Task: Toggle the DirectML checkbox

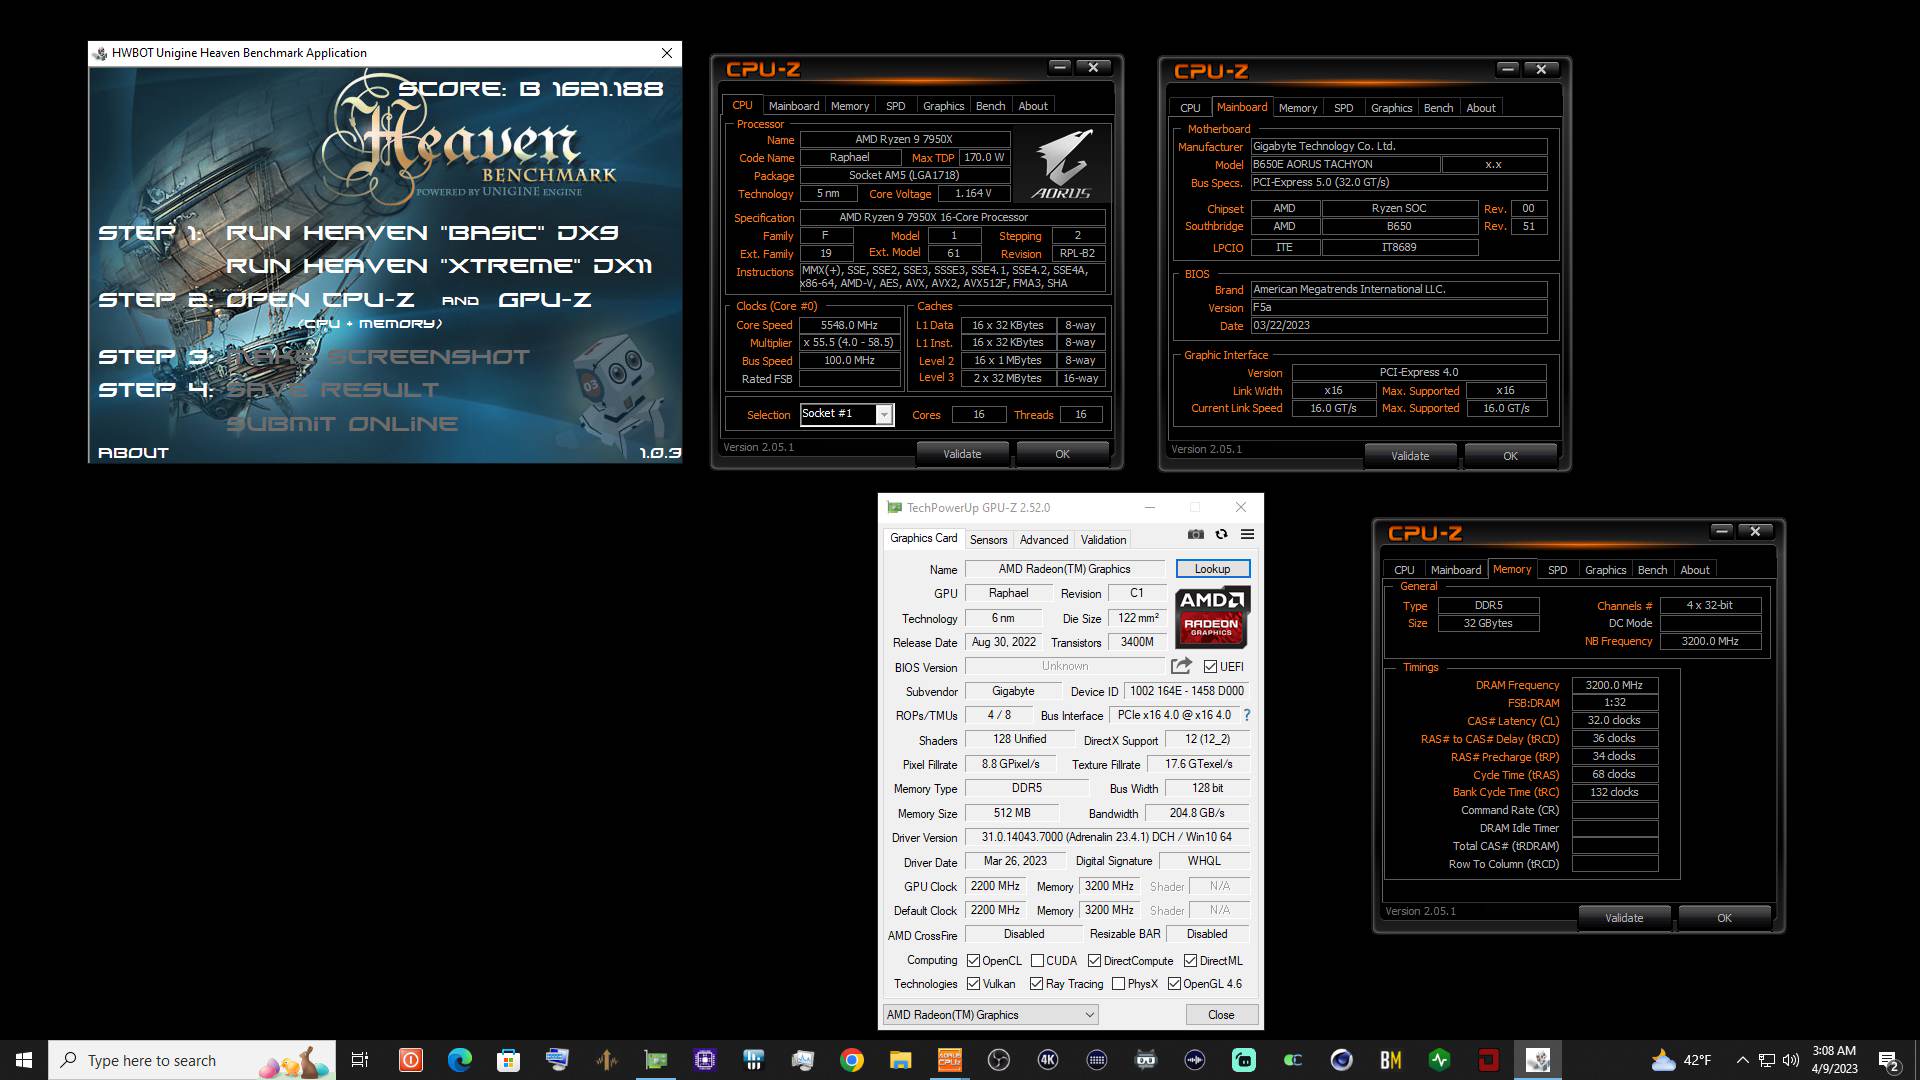Action: point(1190,961)
